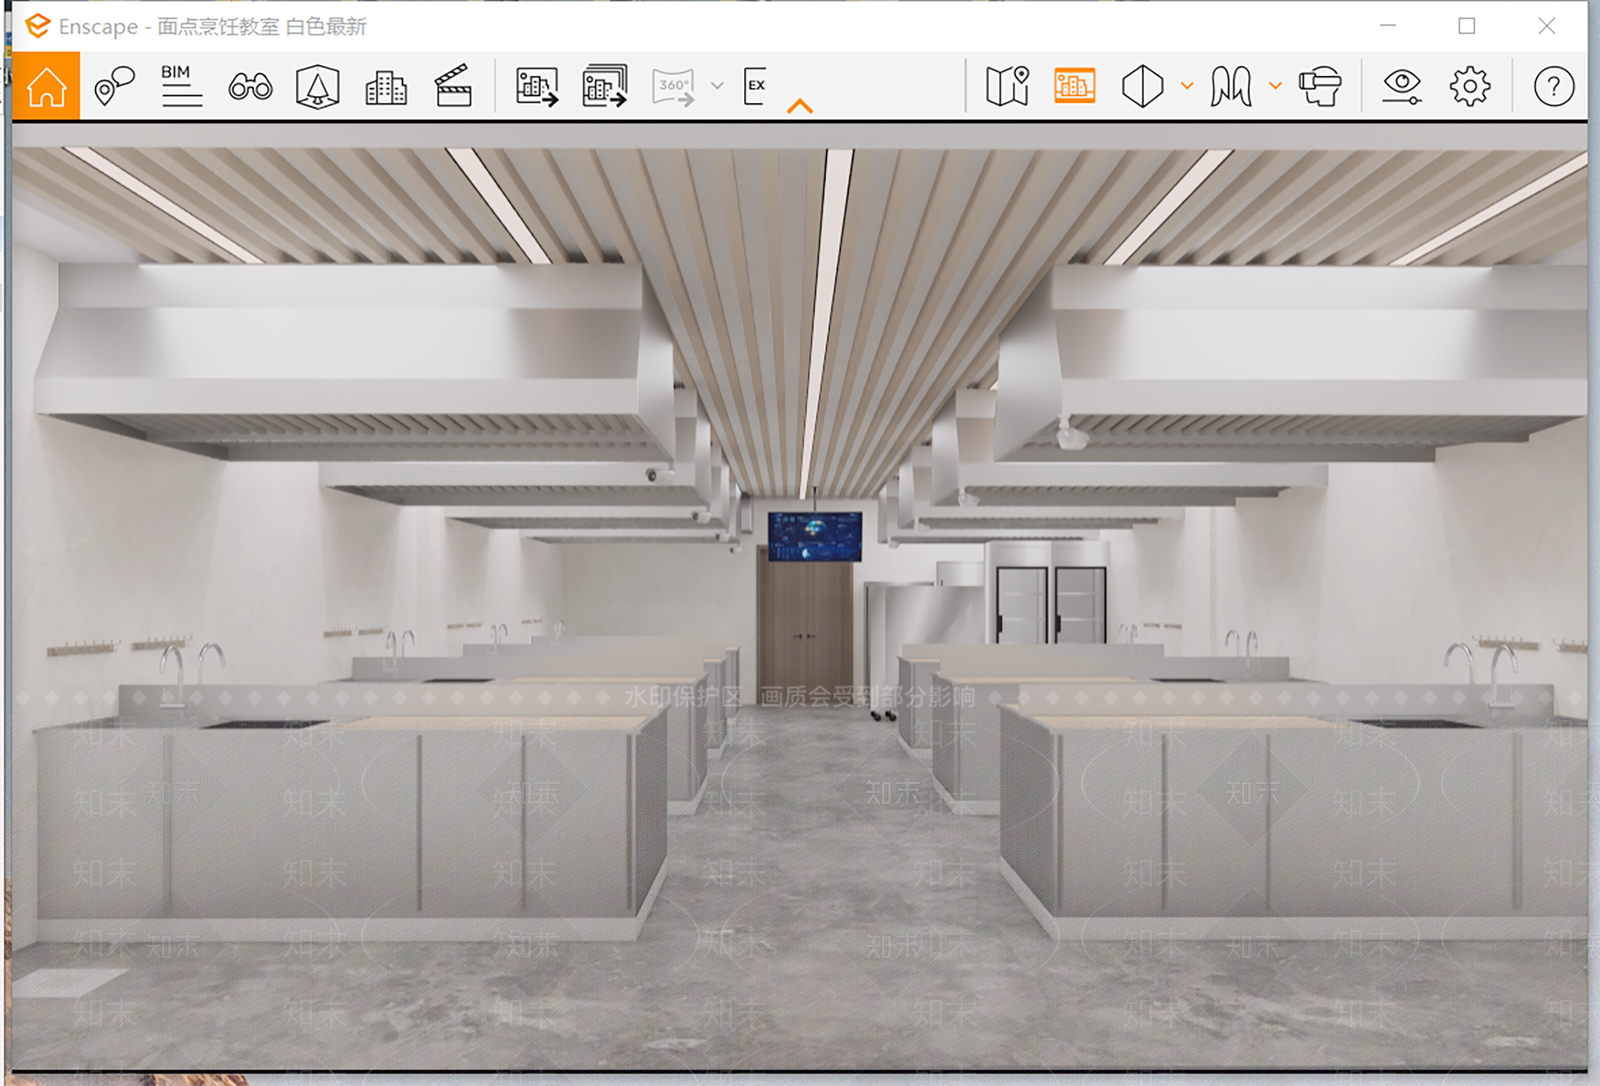The width and height of the screenshot is (1600, 1086).
Task: Open the clapperboard video editor
Action: pyautogui.click(x=453, y=86)
